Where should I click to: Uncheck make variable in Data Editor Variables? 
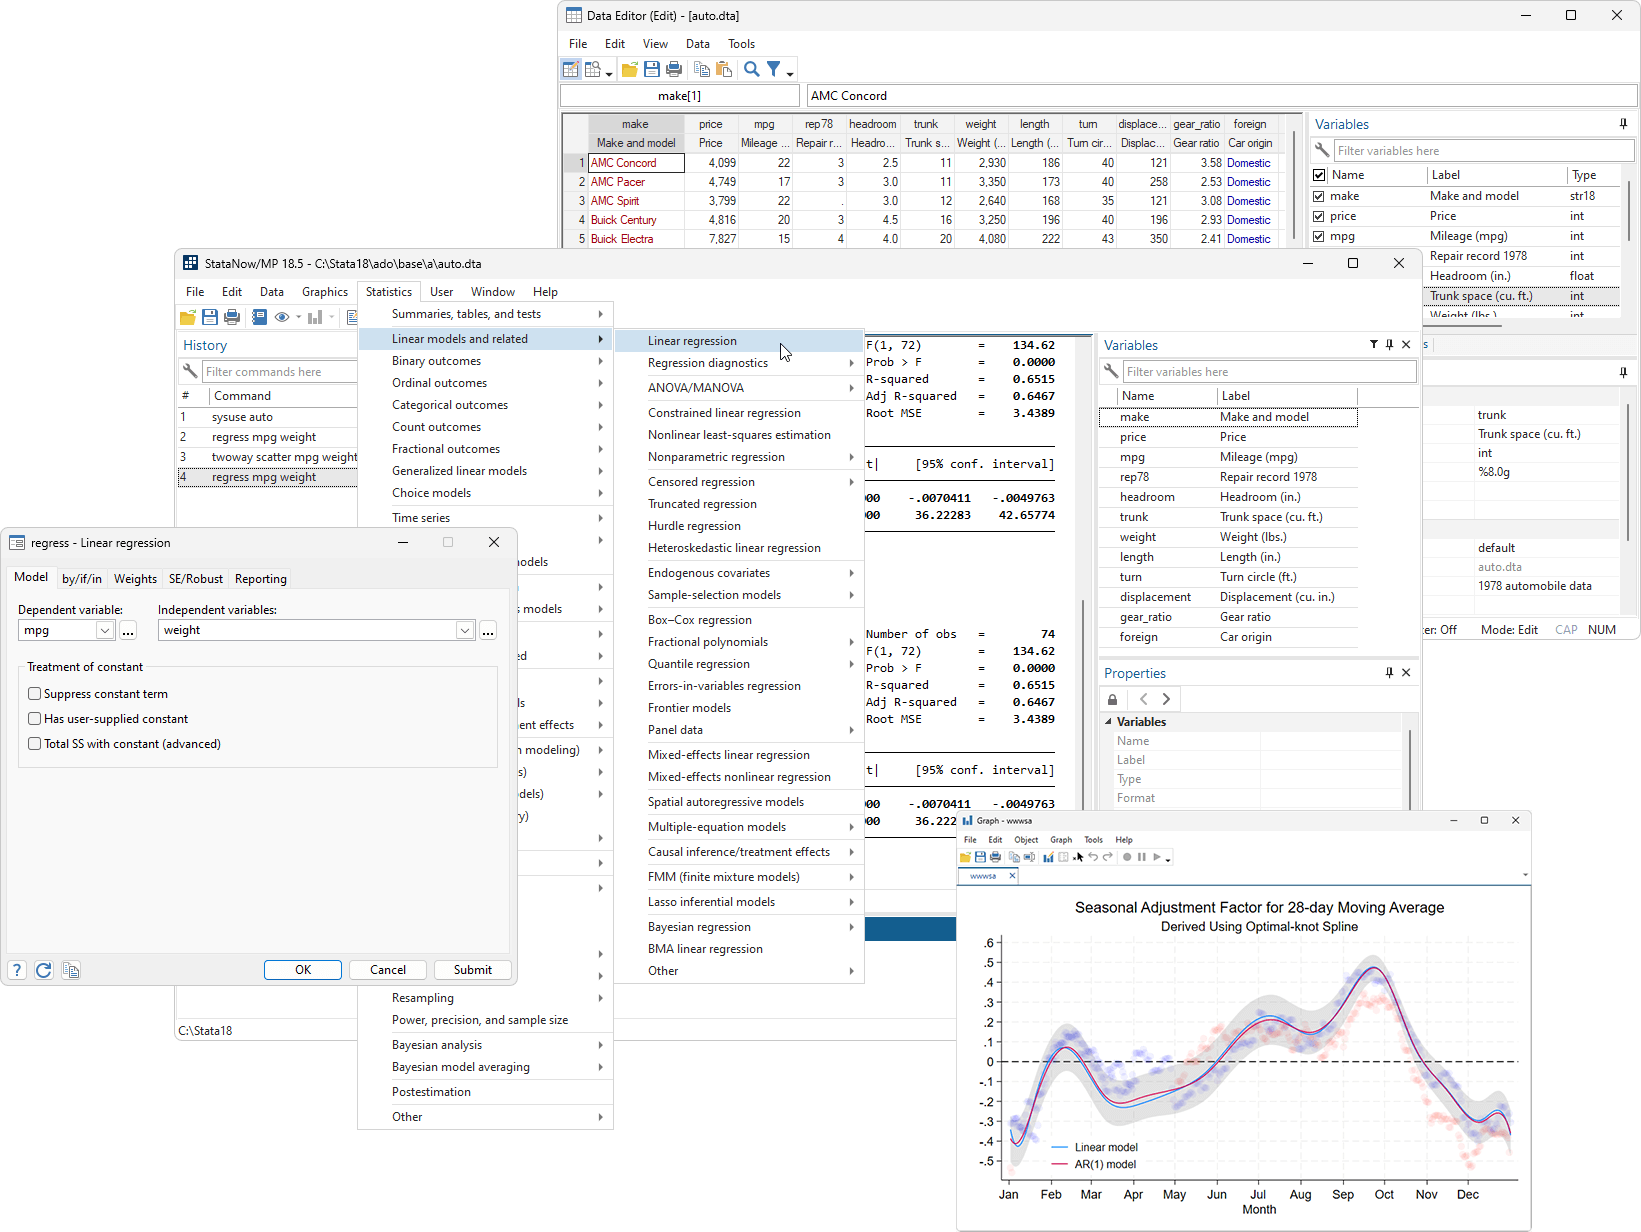coord(1319,196)
